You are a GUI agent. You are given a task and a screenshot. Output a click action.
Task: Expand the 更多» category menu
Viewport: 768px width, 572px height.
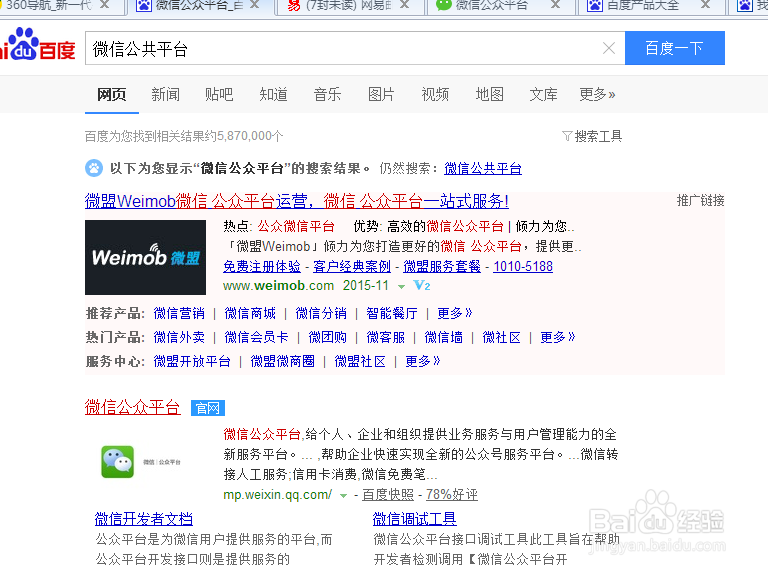[x=597, y=95]
